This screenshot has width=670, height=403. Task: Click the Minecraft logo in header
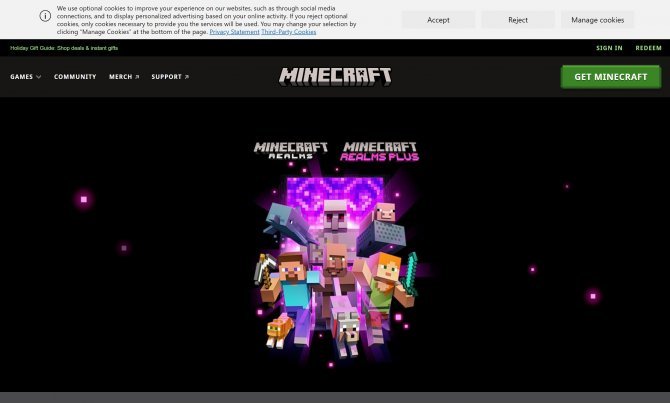335,76
